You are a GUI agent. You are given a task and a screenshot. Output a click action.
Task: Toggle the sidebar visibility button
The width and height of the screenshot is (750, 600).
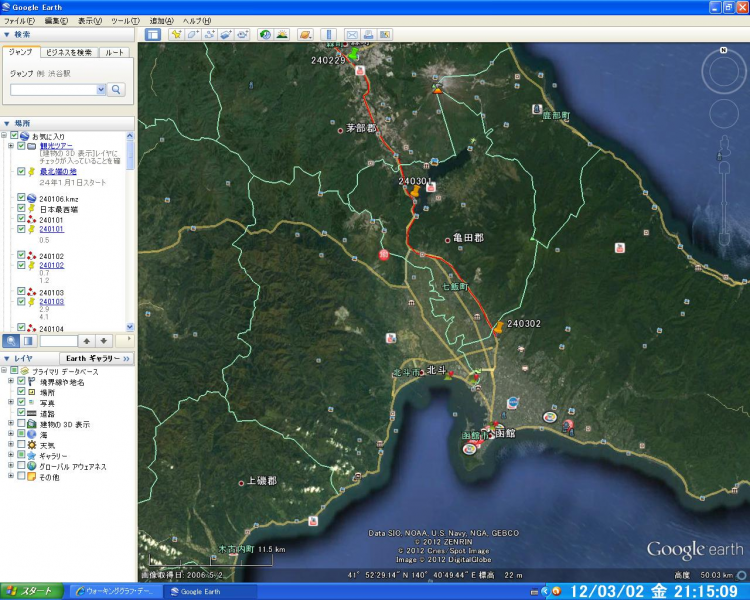153,34
